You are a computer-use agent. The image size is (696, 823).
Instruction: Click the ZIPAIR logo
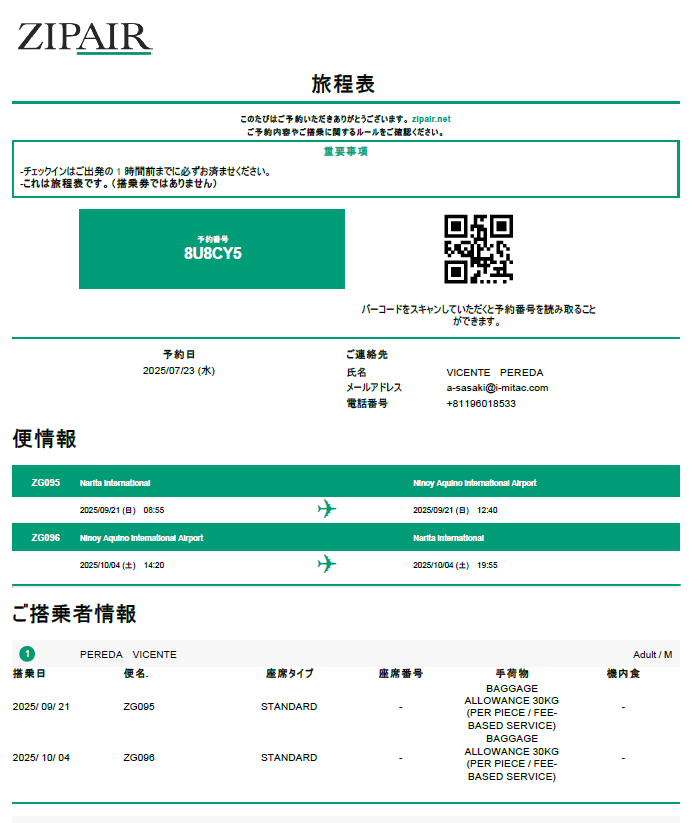pyautogui.click(x=84, y=37)
